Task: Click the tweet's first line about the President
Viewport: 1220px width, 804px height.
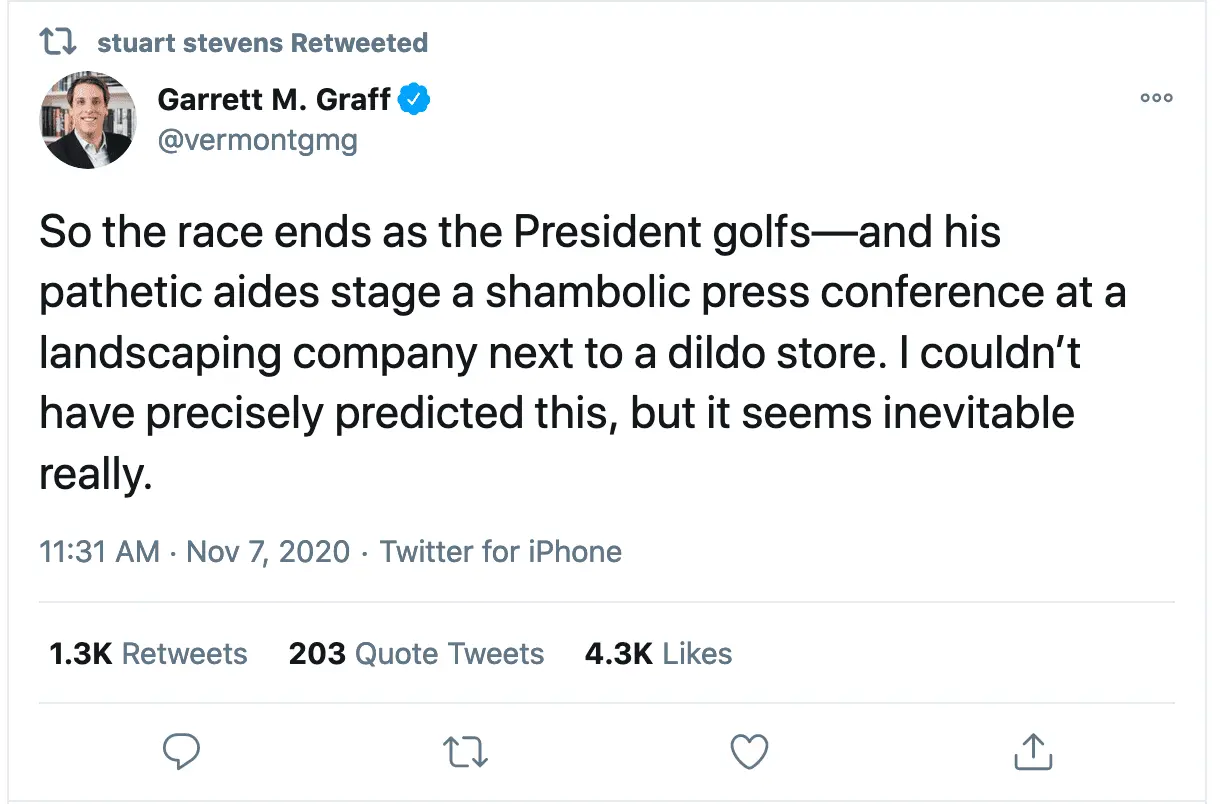Action: [x=520, y=233]
